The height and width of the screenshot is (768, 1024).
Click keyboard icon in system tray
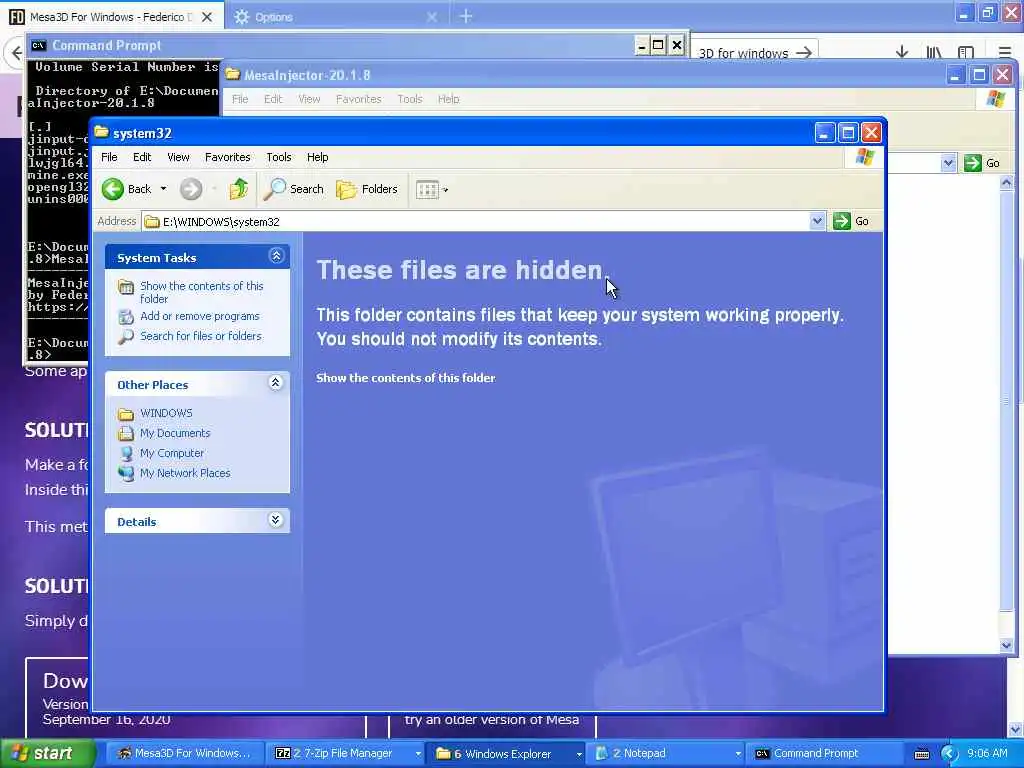click(921, 754)
